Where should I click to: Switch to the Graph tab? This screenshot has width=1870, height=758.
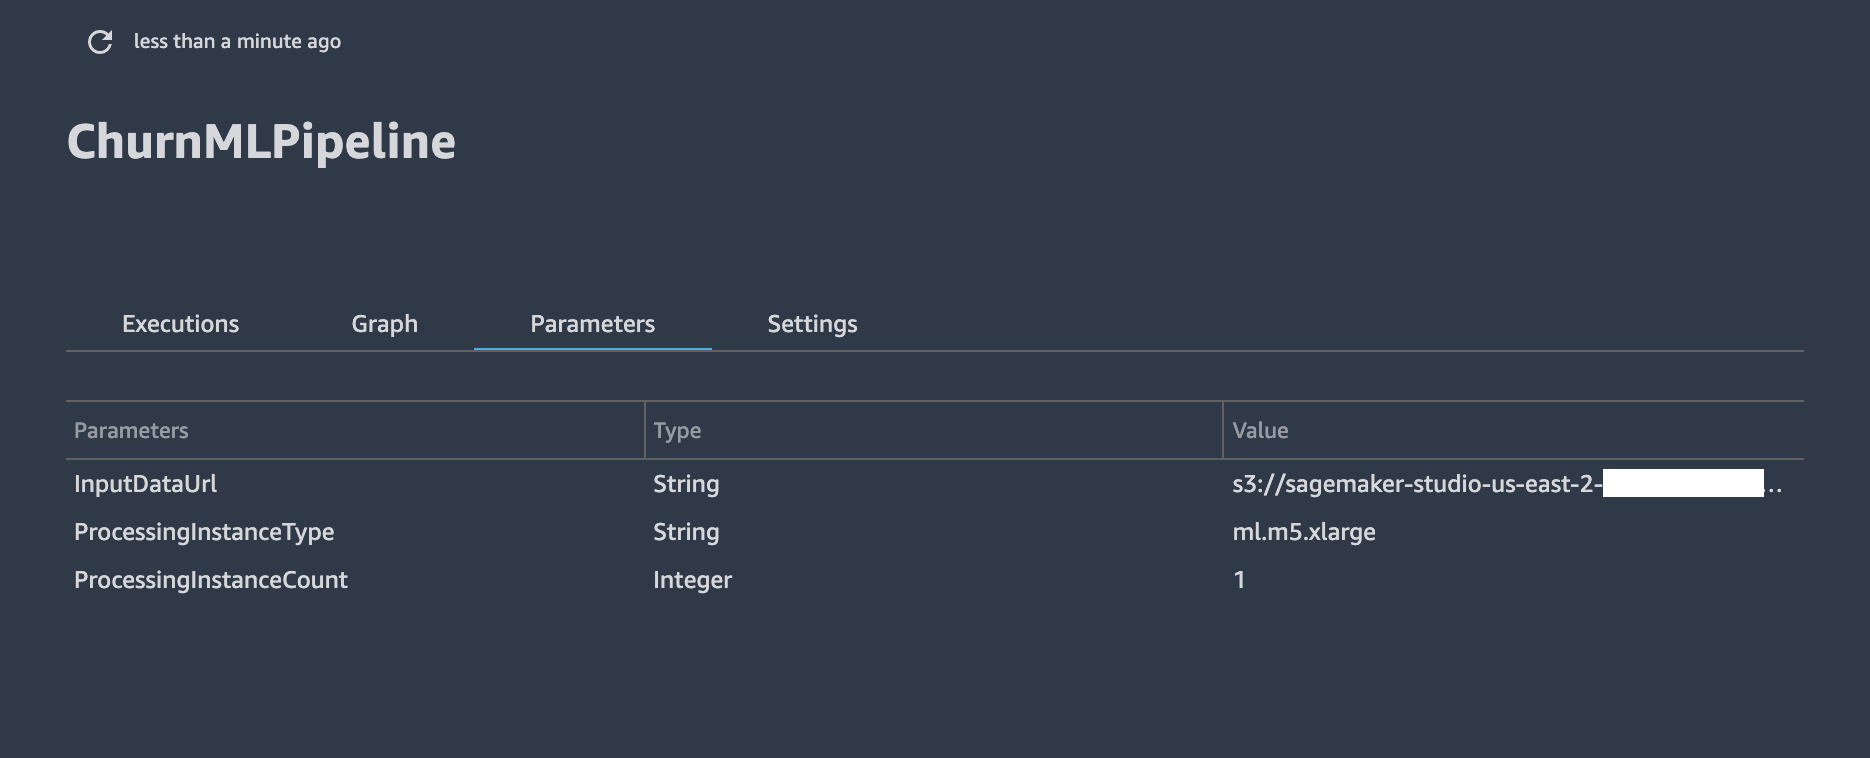pyautogui.click(x=385, y=324)
